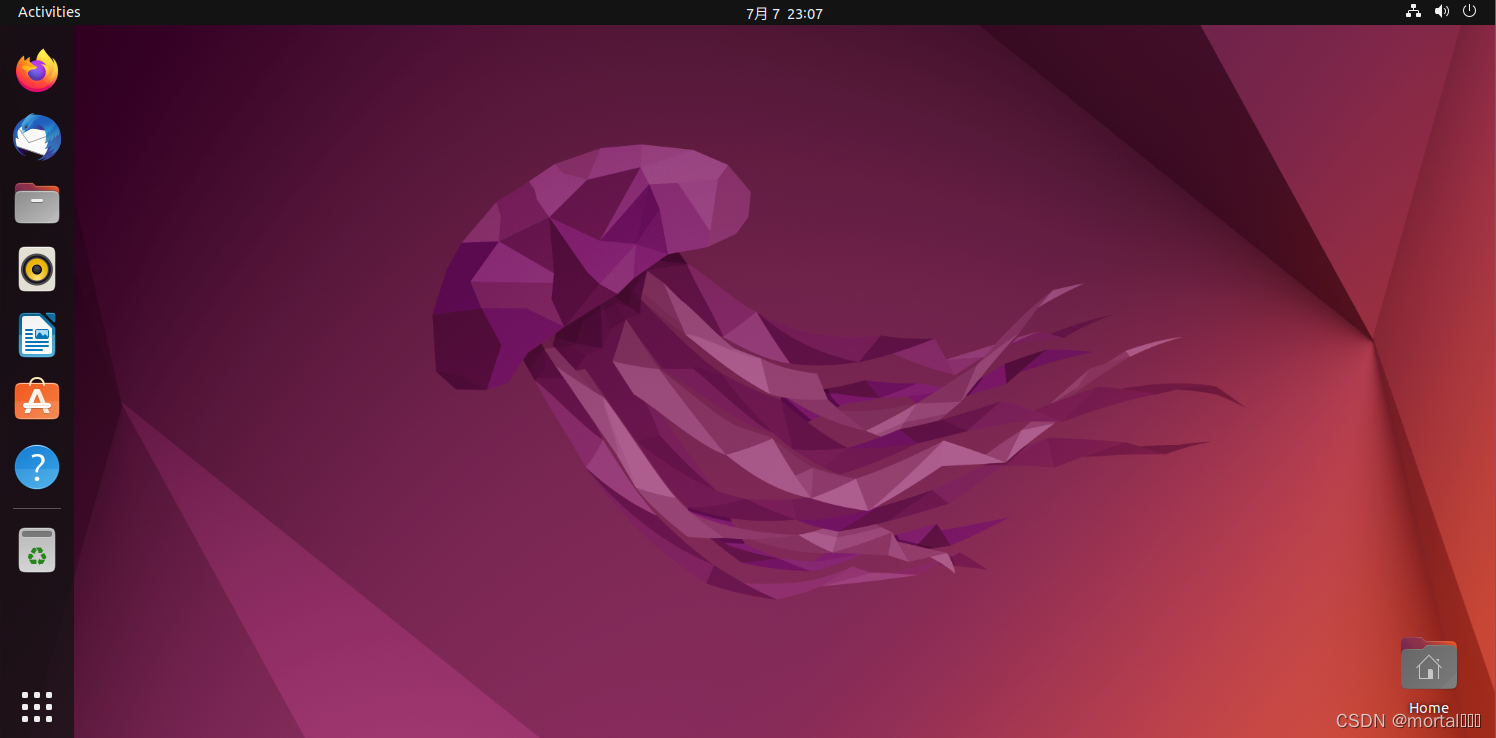Open the Trash in the dock

click(37, 550)
